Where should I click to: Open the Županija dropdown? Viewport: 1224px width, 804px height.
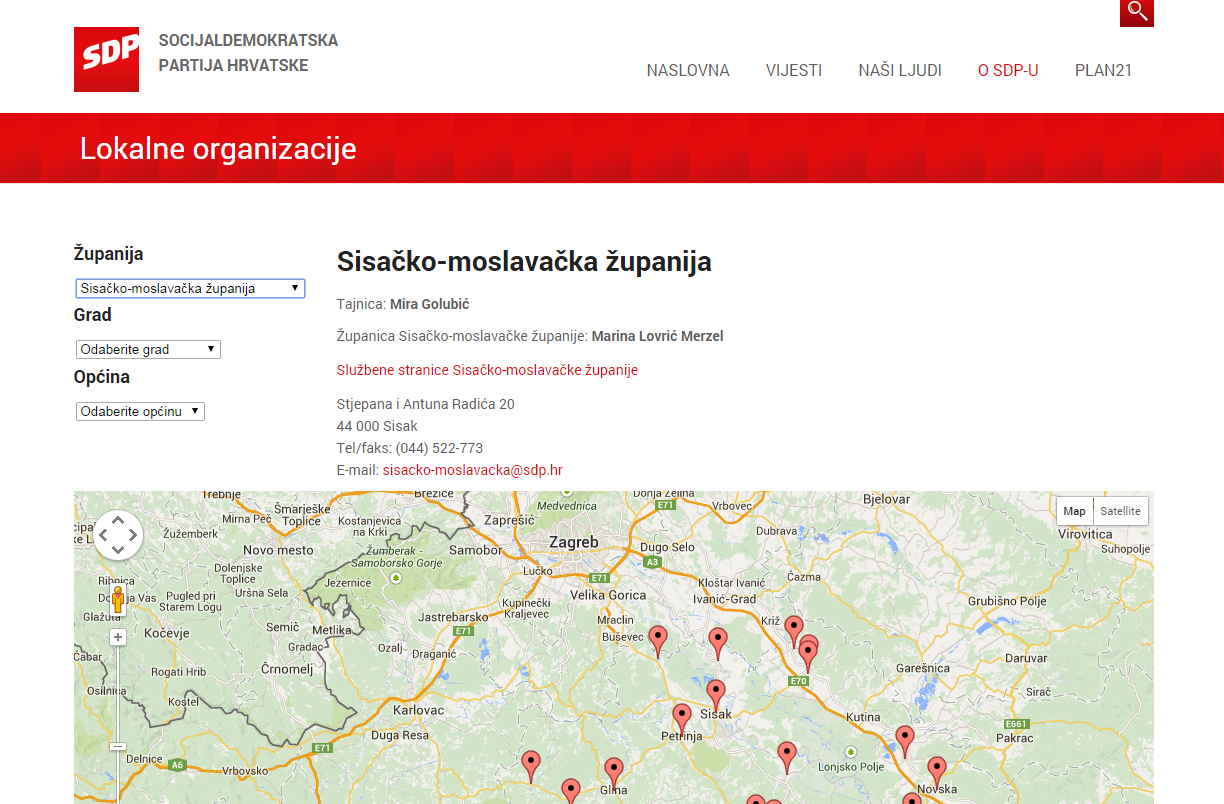(x=190, y=288)
